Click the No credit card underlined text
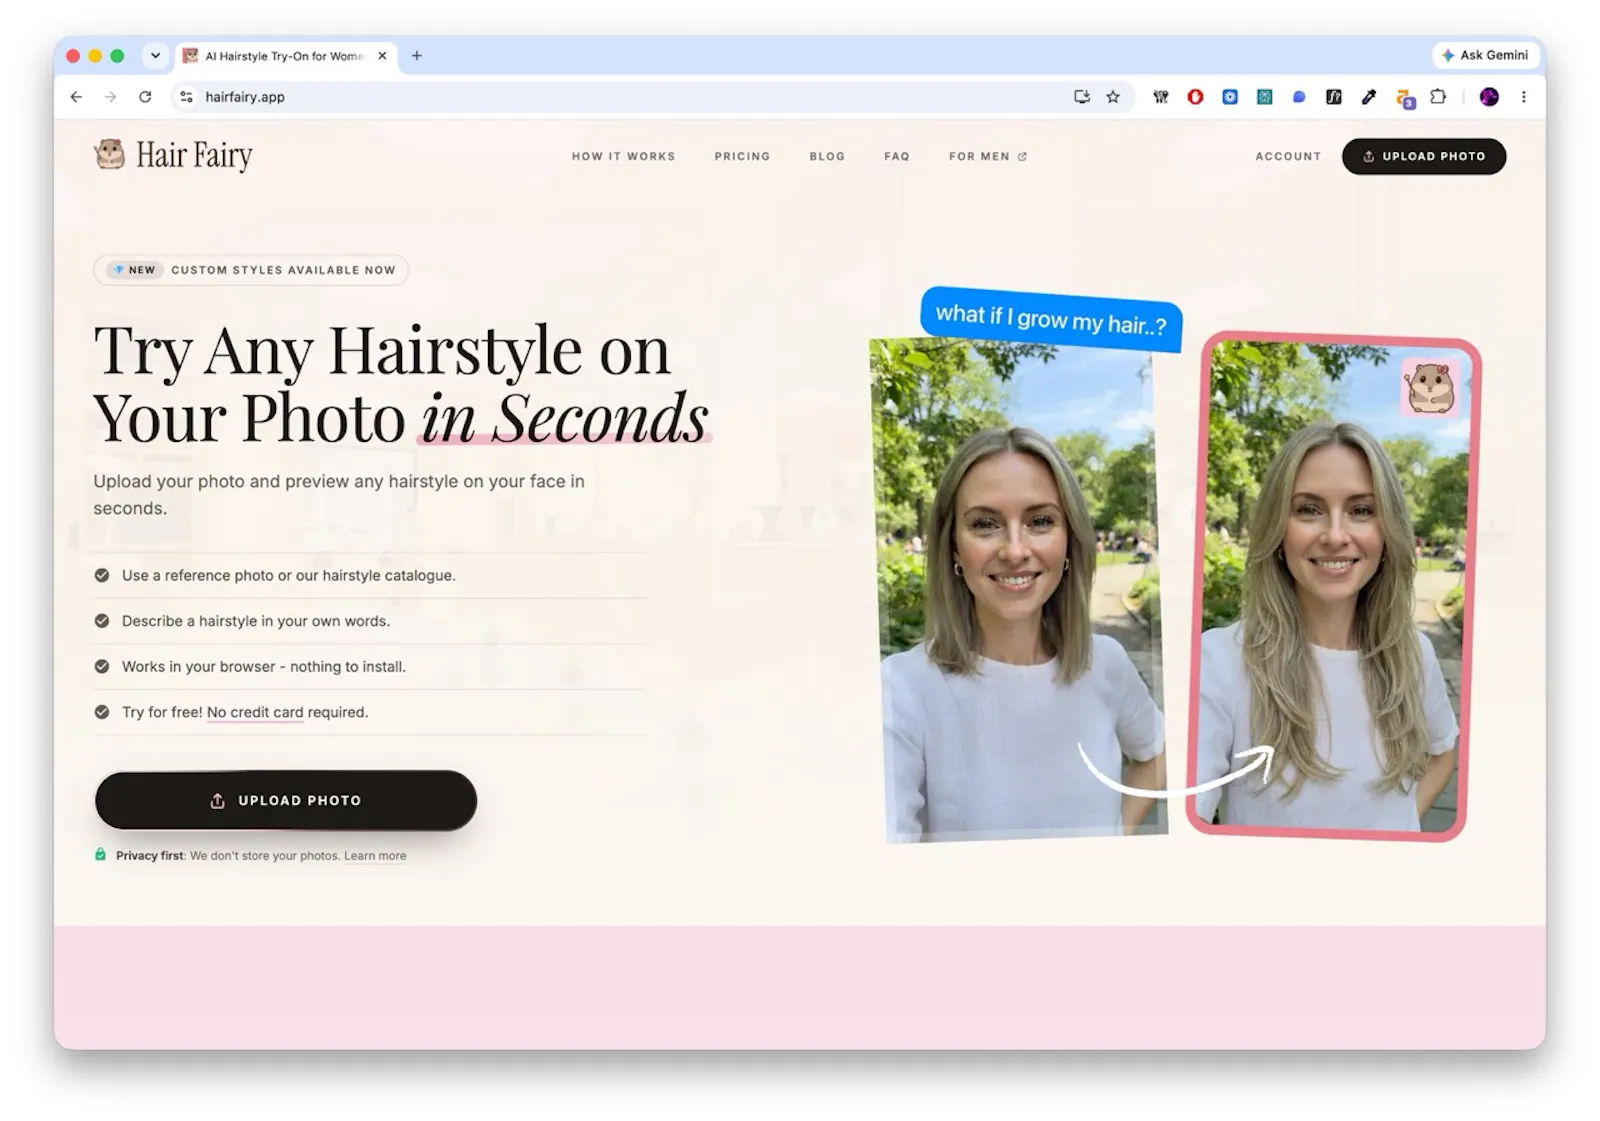The width and height of the screenshot is (1600, 1121). (255, 712)
